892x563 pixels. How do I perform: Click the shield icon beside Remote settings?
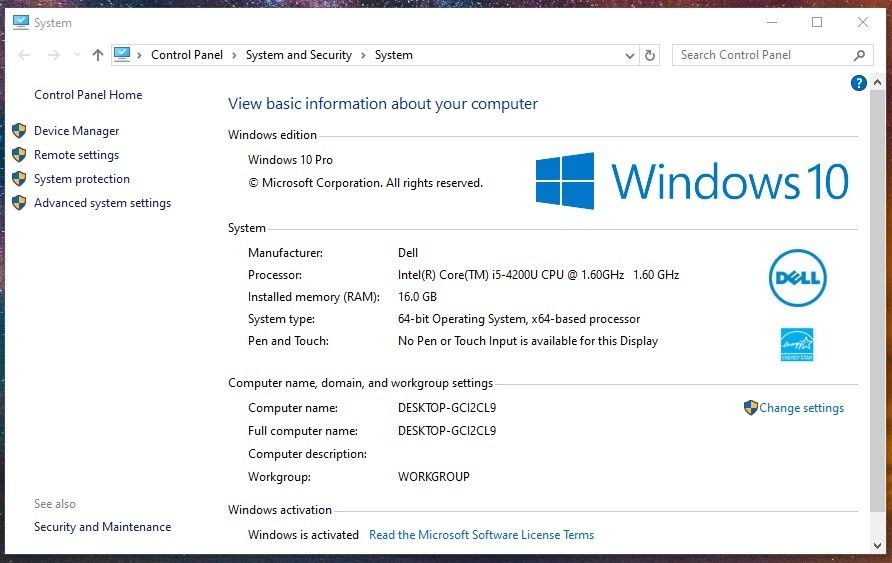click(19, 155)
